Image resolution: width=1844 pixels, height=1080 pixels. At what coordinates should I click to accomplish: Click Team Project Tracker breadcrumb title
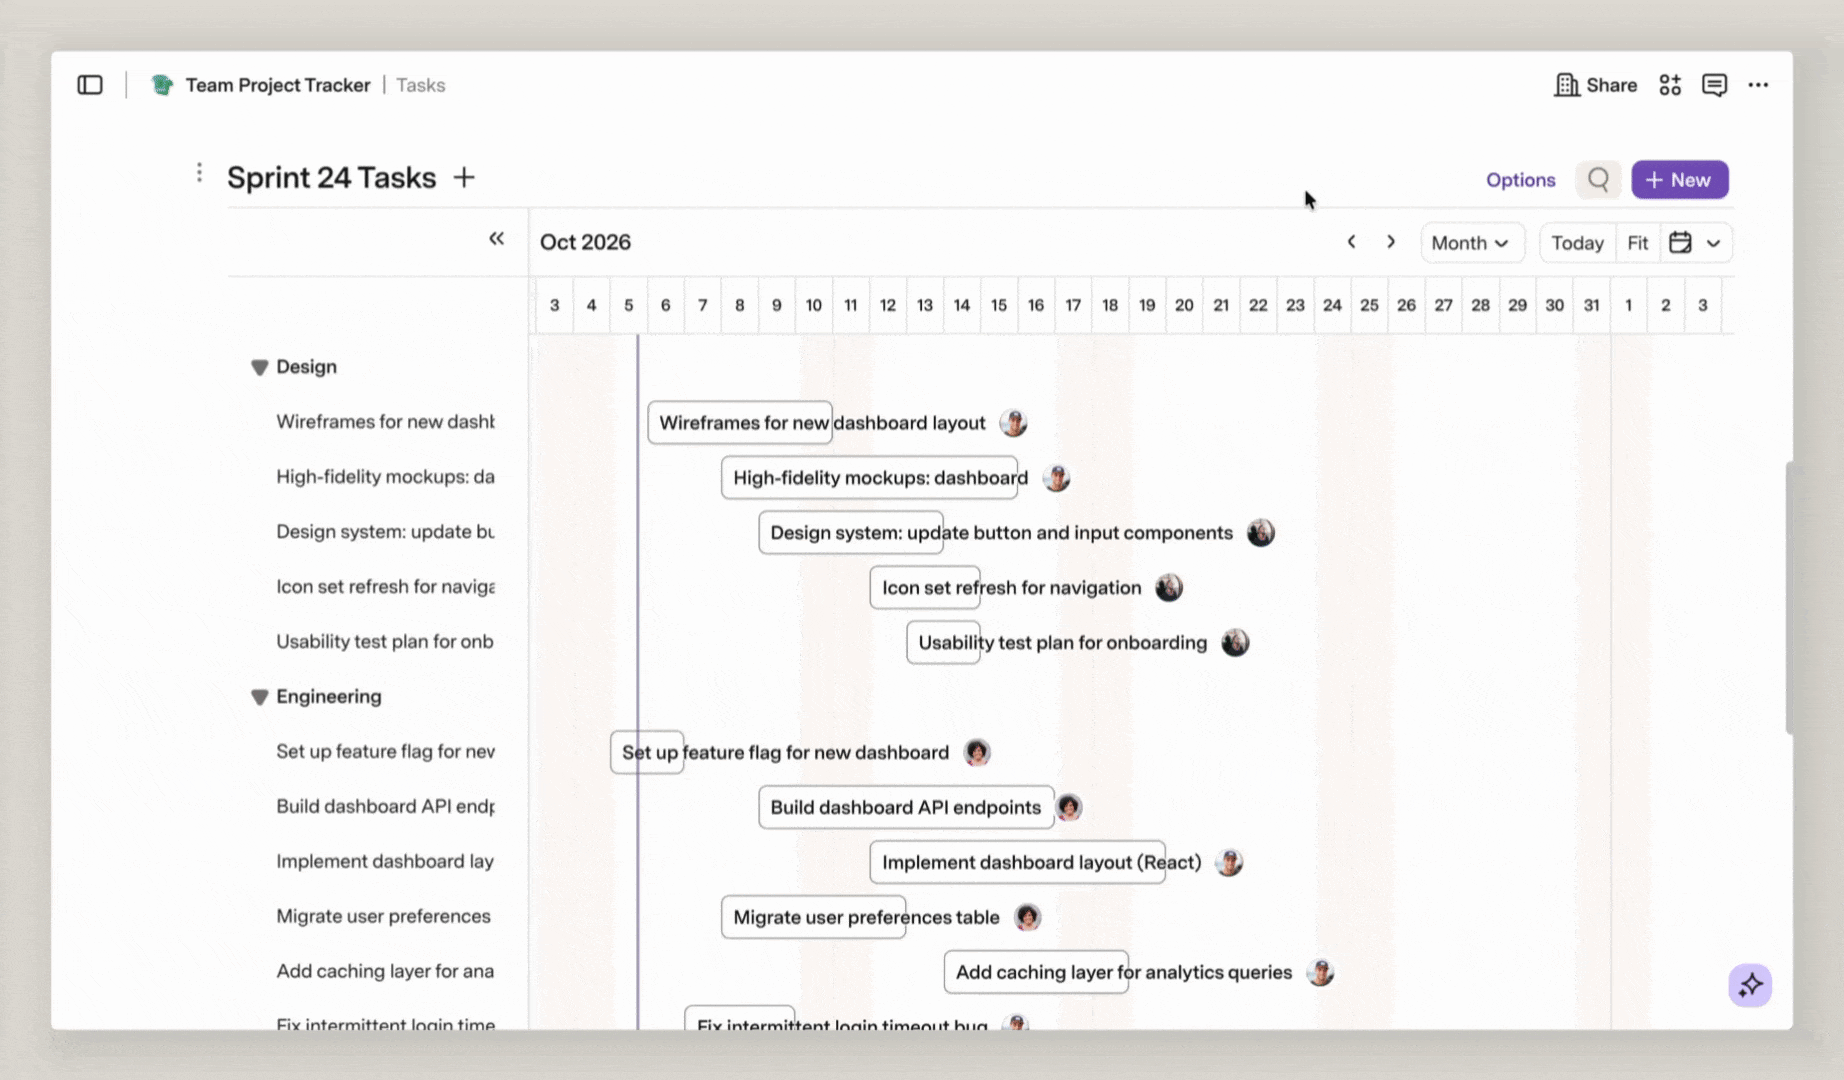[x=277, y=85]
